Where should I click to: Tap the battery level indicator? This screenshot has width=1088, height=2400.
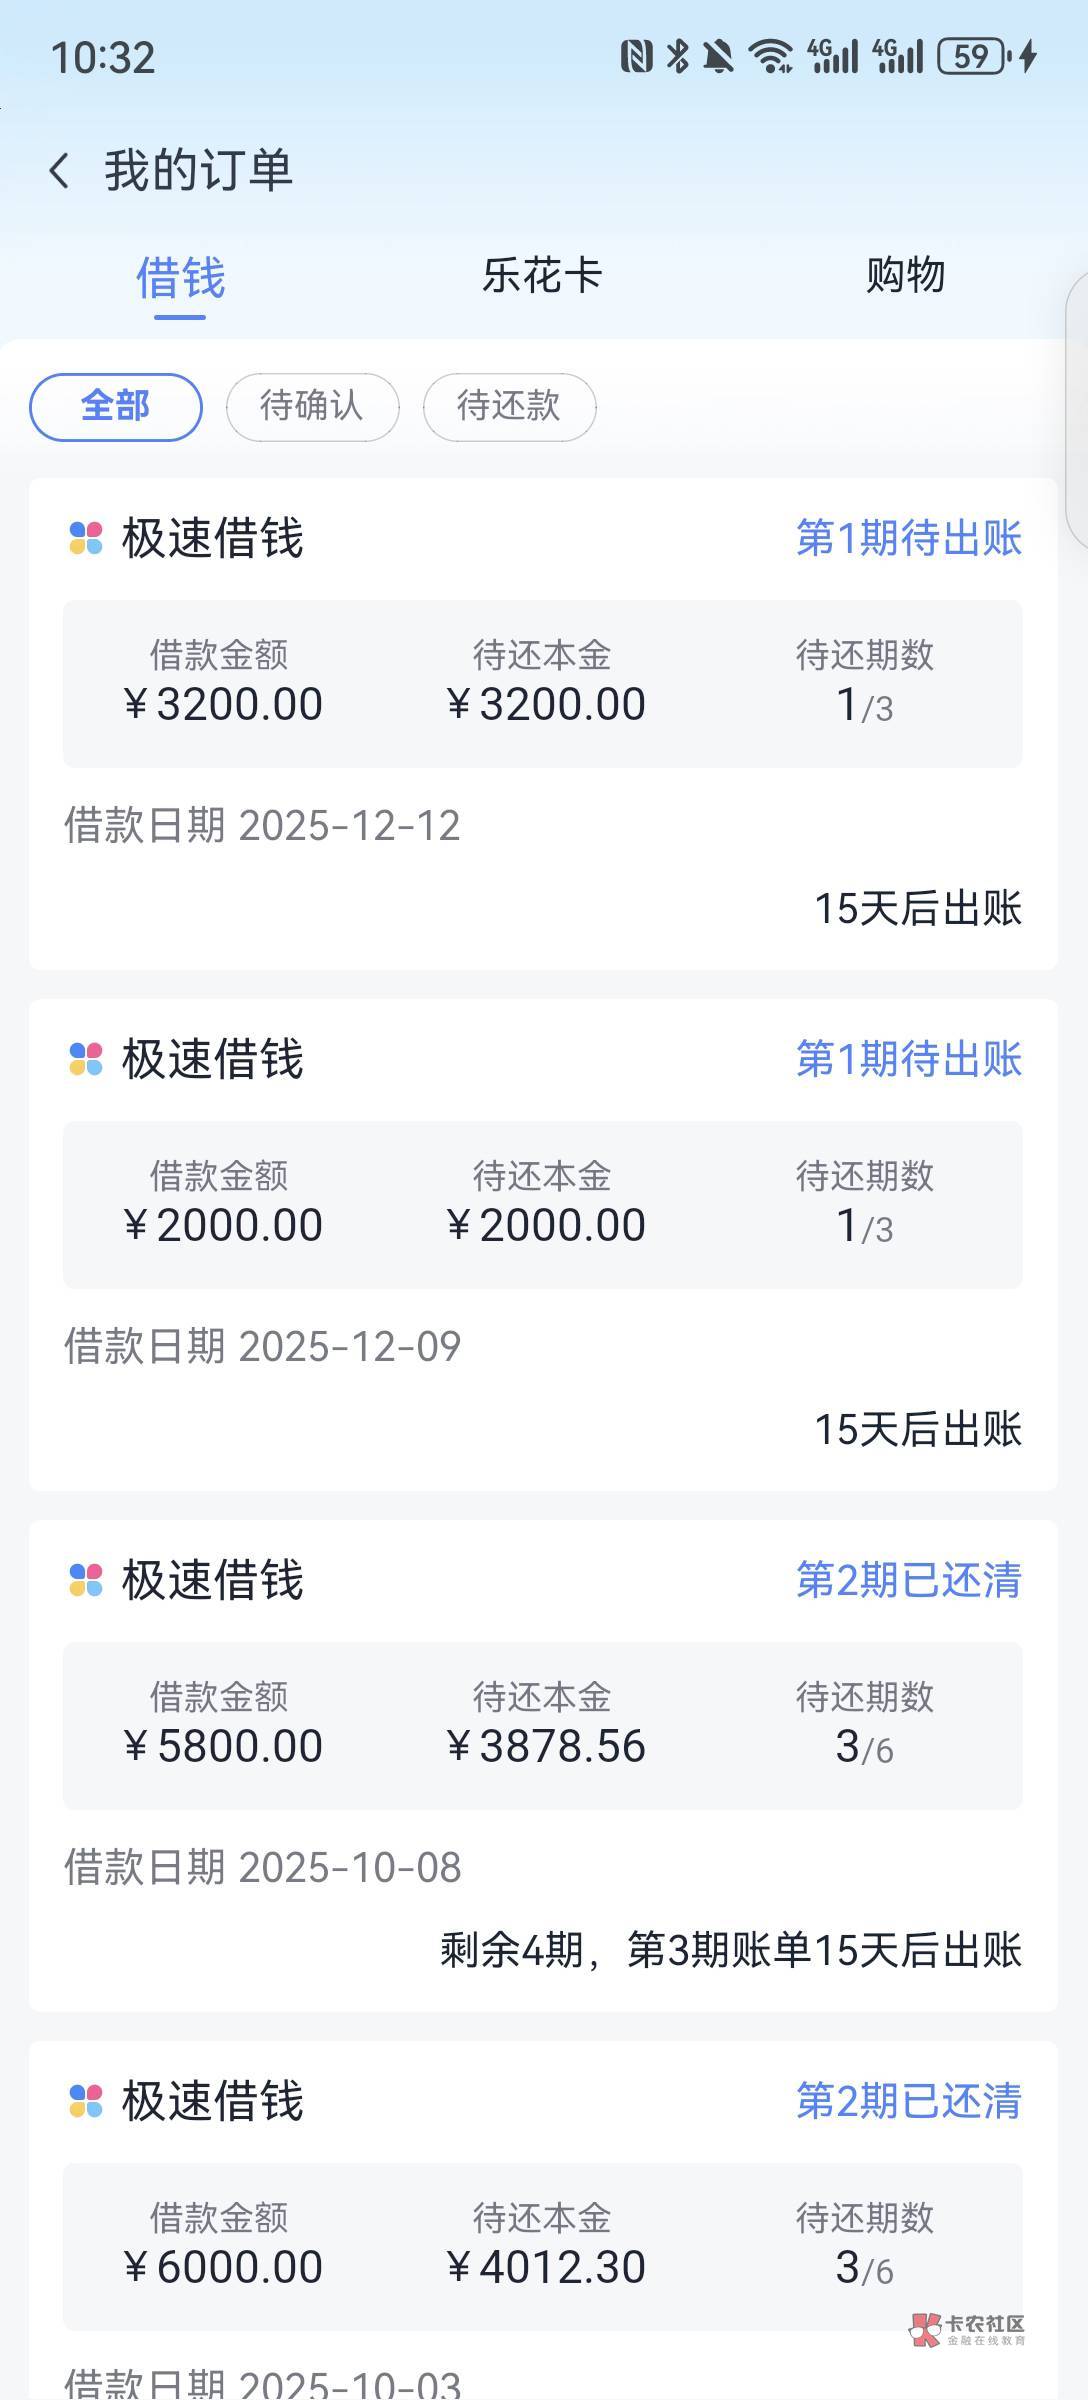972,57
